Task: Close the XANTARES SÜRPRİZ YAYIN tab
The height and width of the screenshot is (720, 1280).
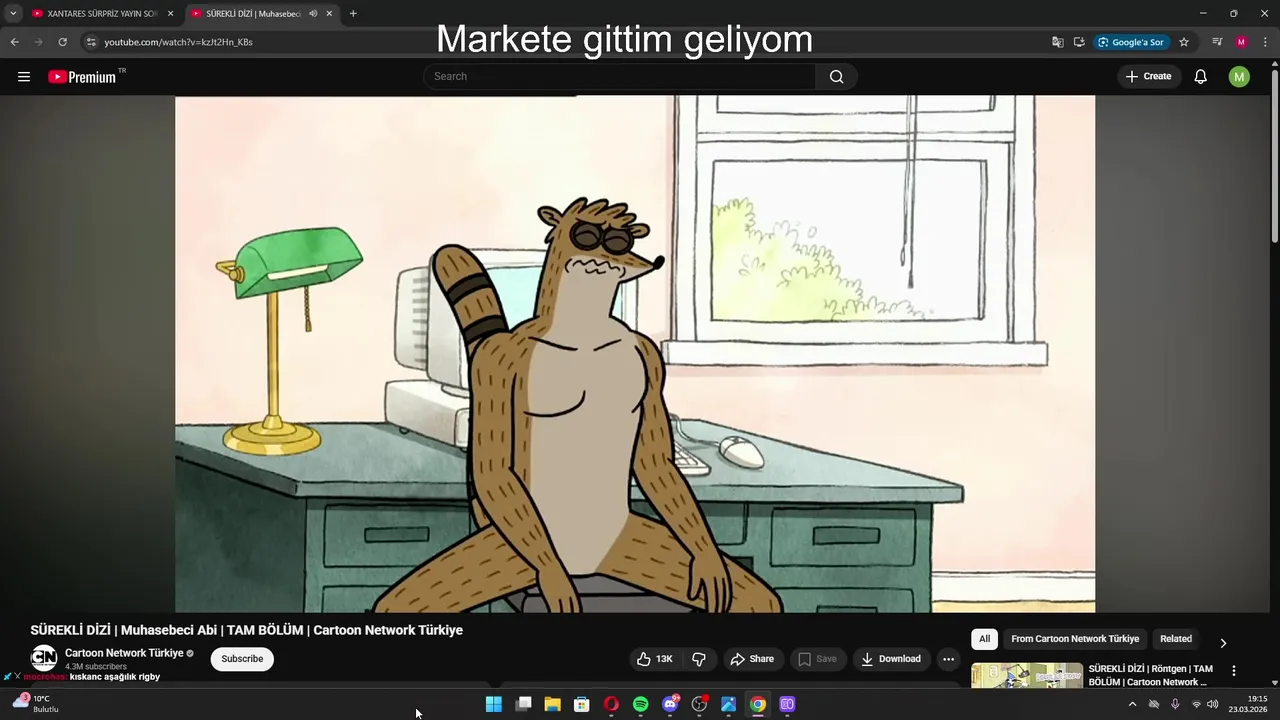Action: tap(171, 14)
